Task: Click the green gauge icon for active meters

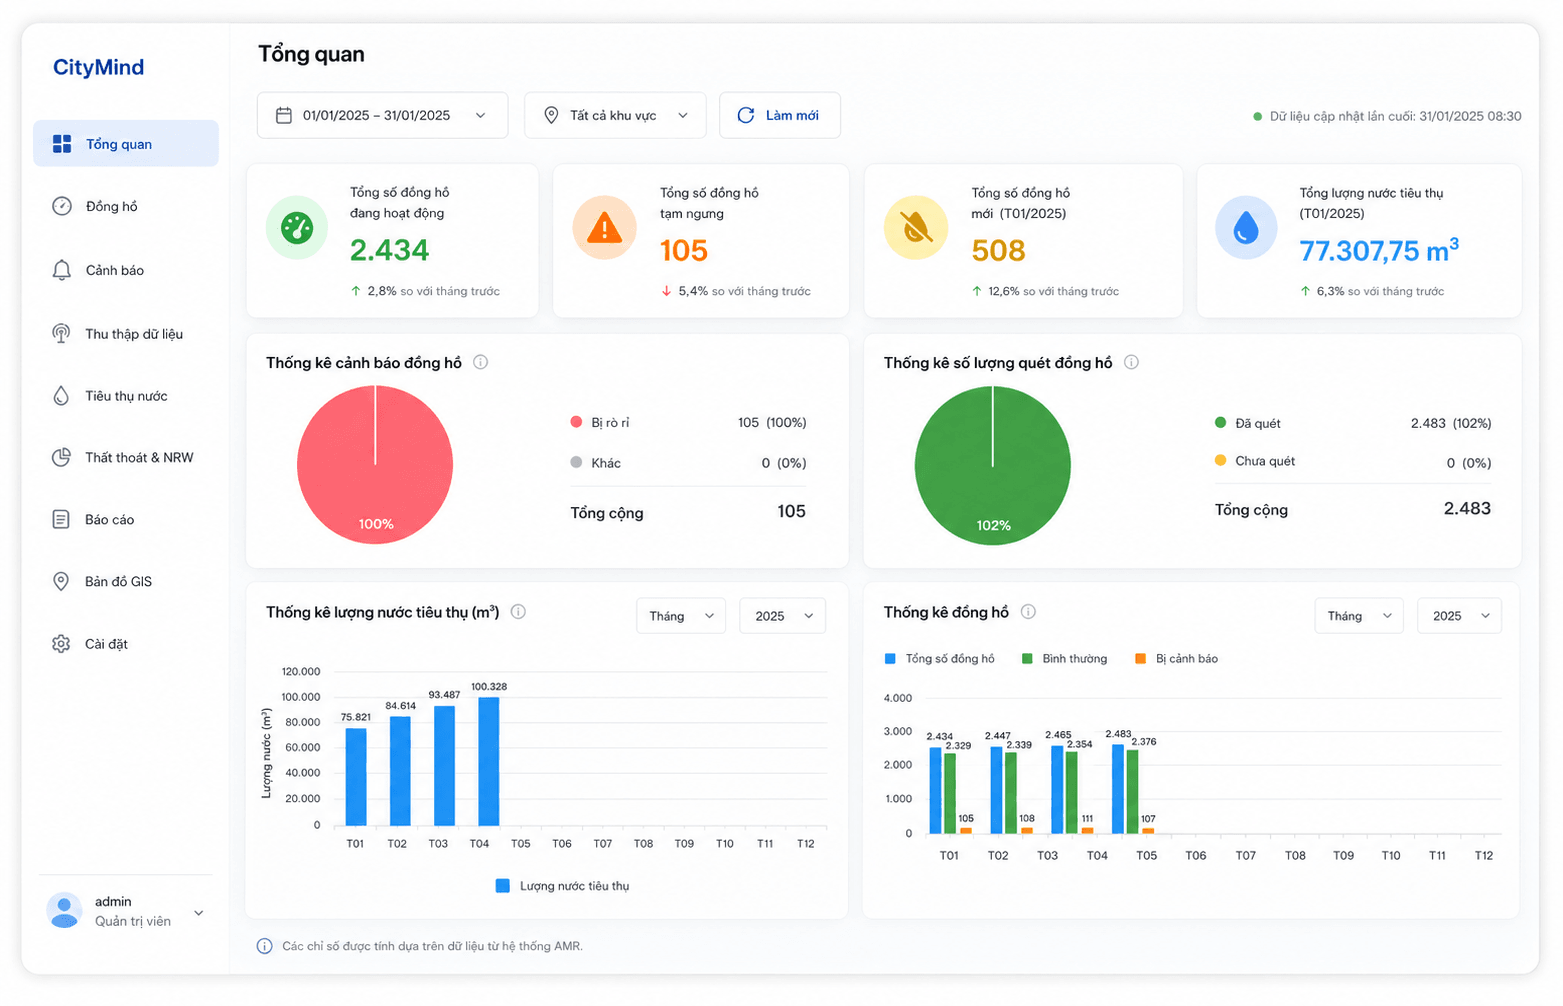Action: [x=297, y=228]
